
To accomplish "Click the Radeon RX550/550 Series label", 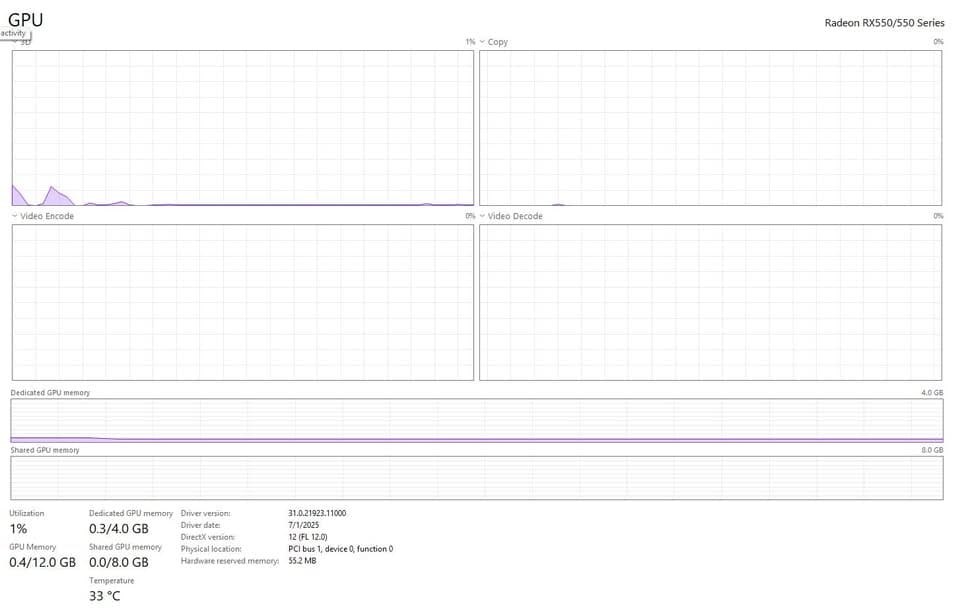I will pos(884,23).
